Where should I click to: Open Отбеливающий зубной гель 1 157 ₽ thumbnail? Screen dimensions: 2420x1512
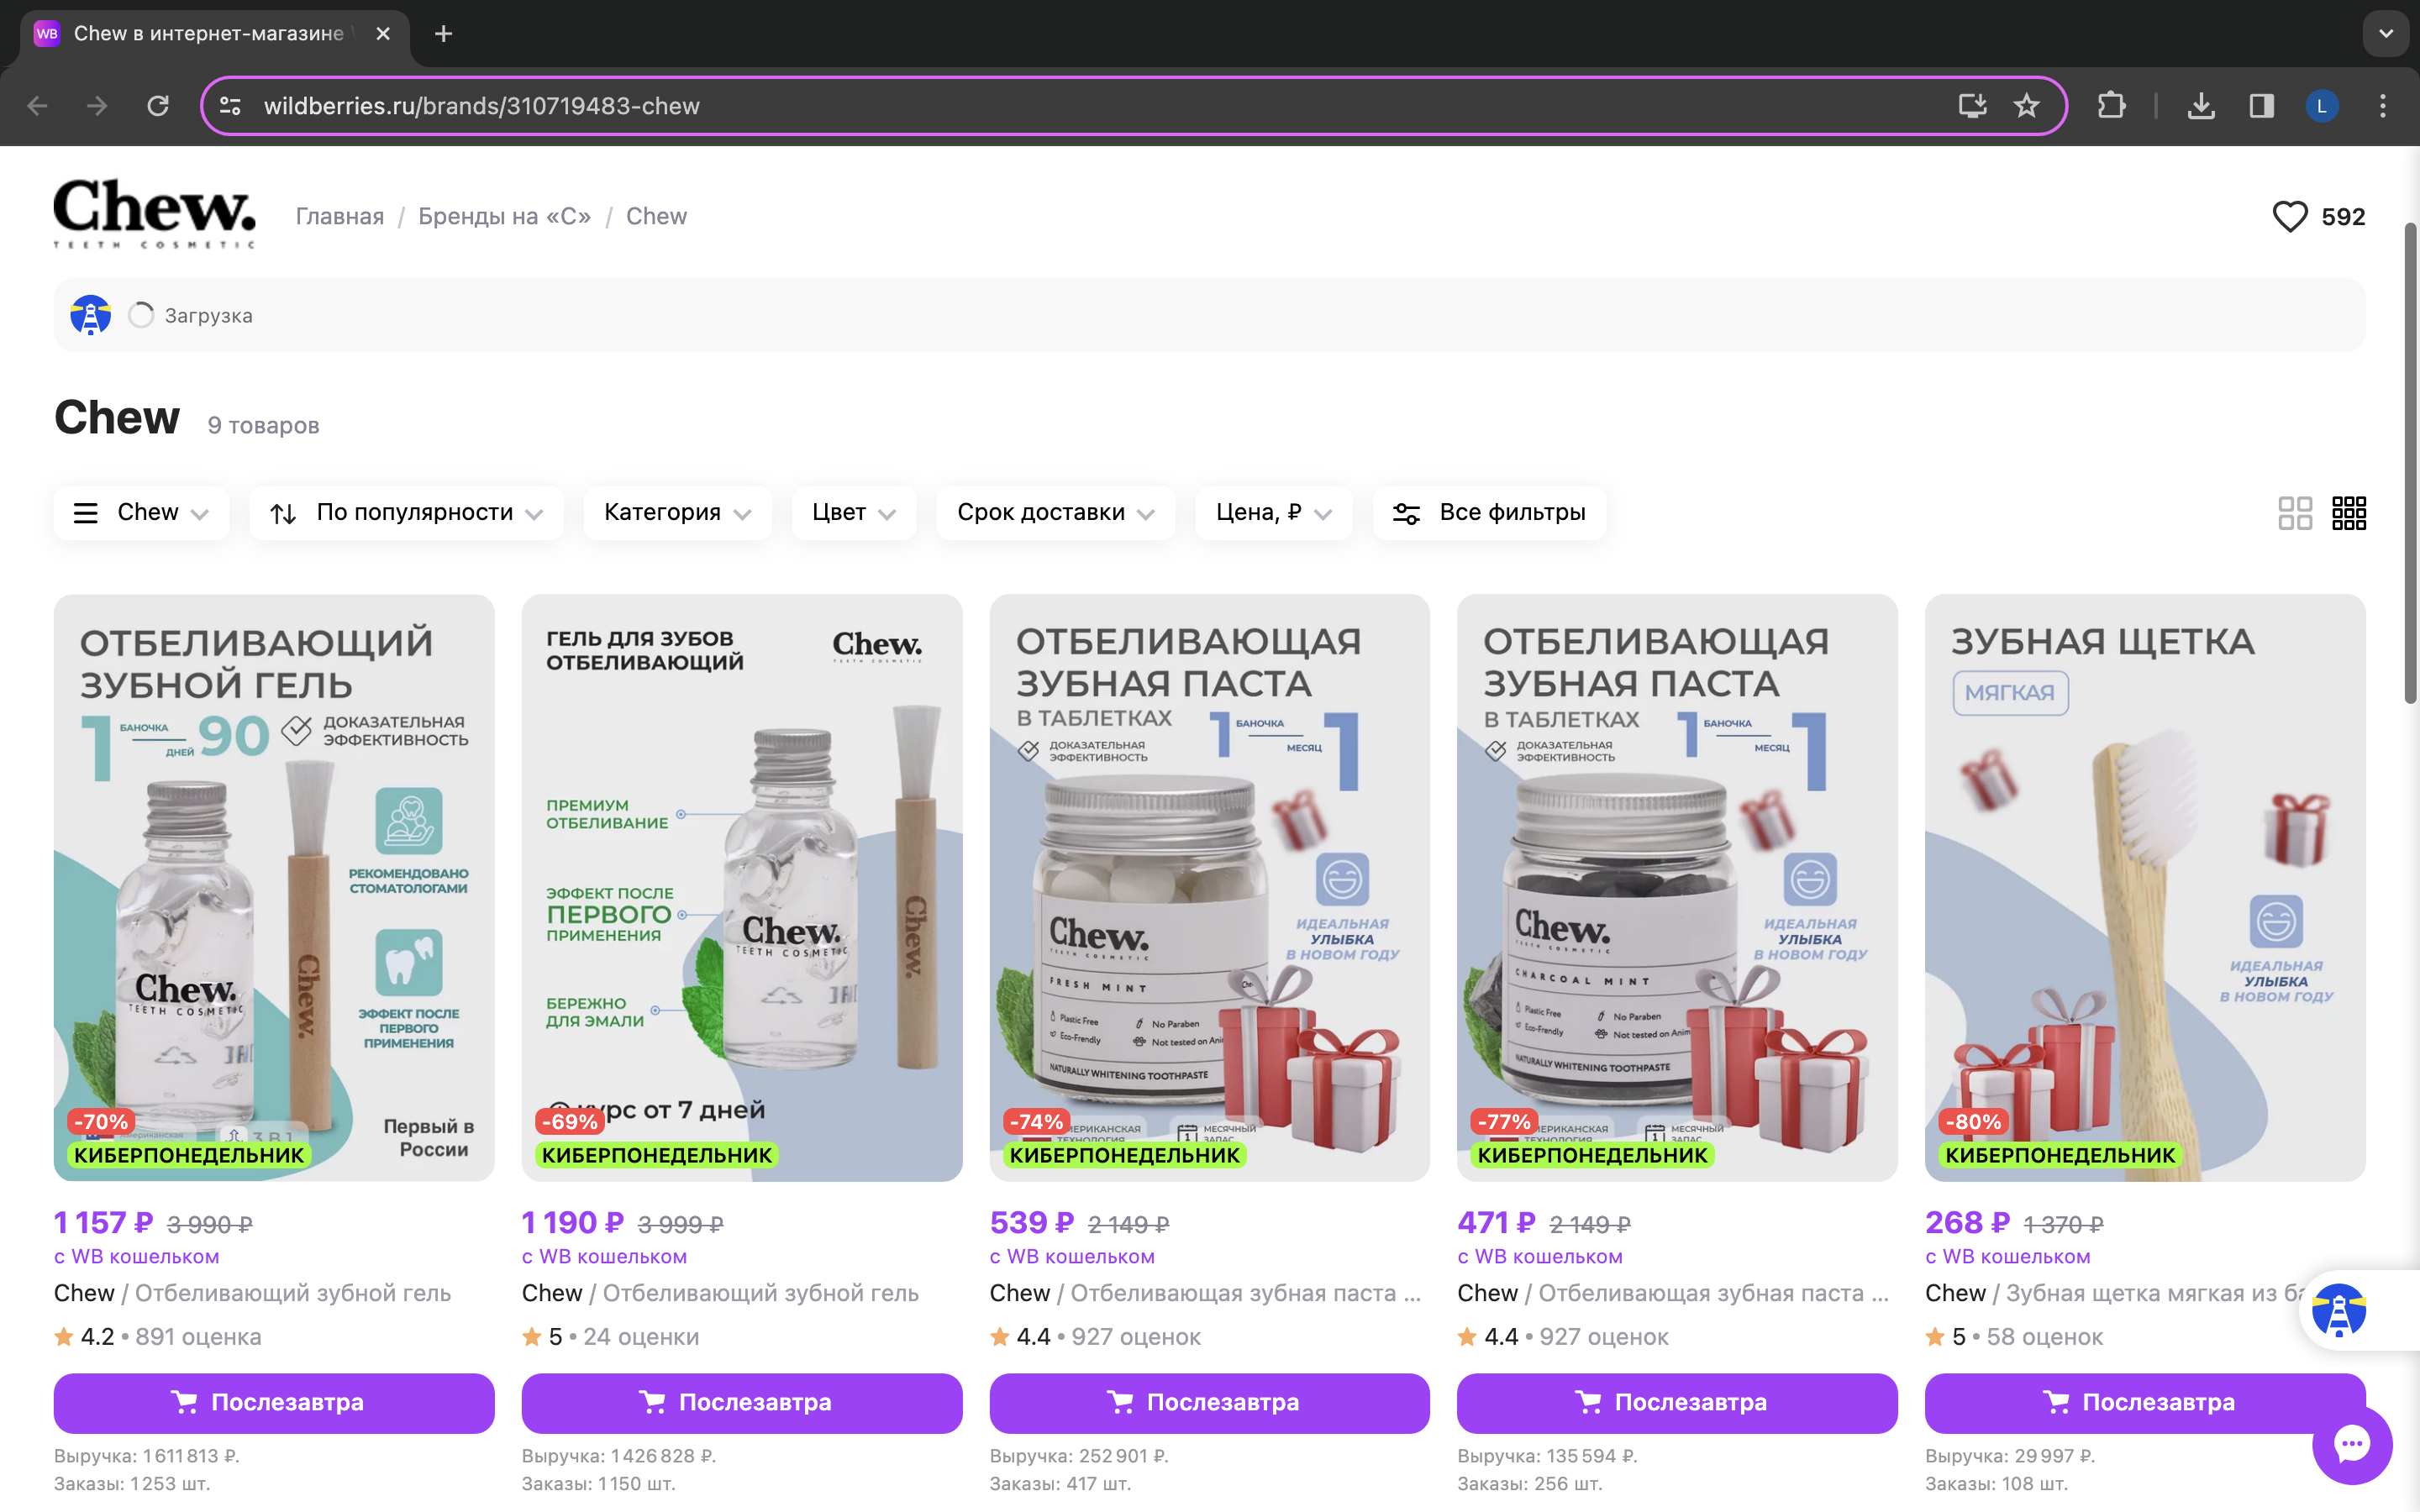click(274, 888)
